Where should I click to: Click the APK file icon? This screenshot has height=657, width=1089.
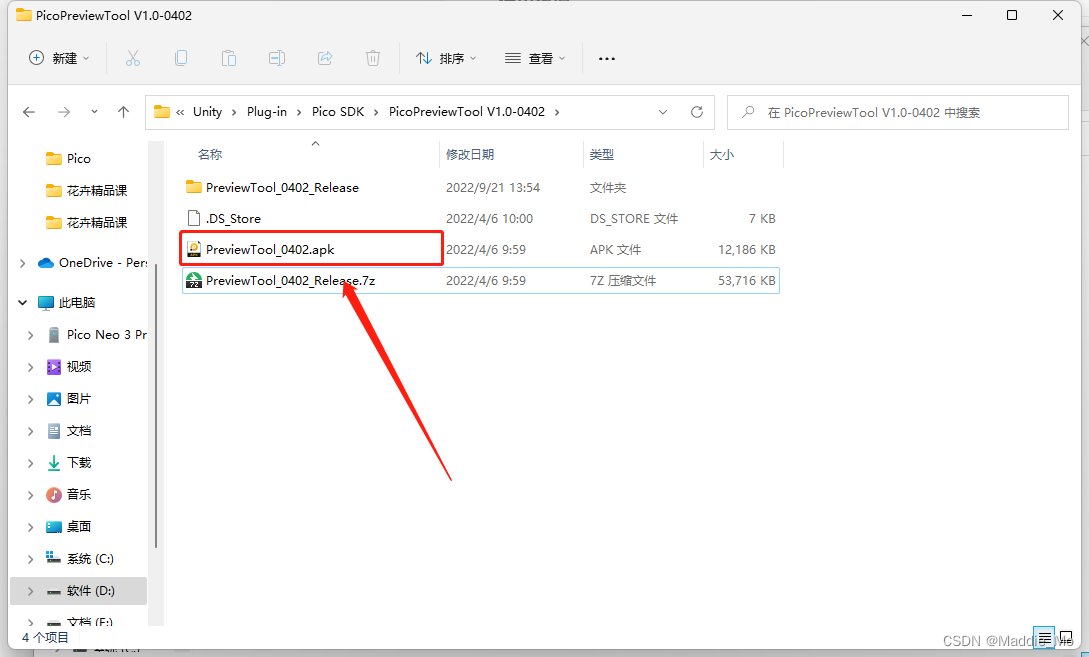pos(194,249)
